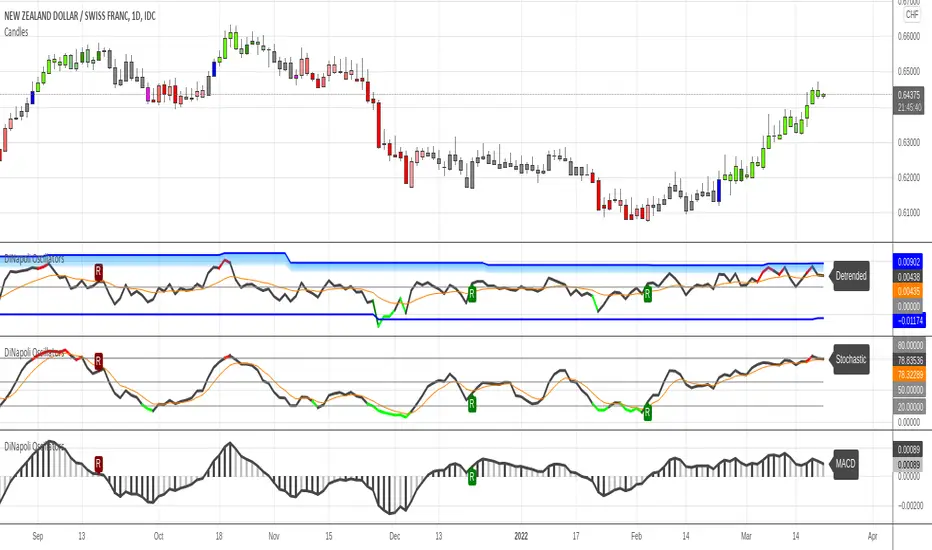Open the CHF currency selector

[911, 15]
